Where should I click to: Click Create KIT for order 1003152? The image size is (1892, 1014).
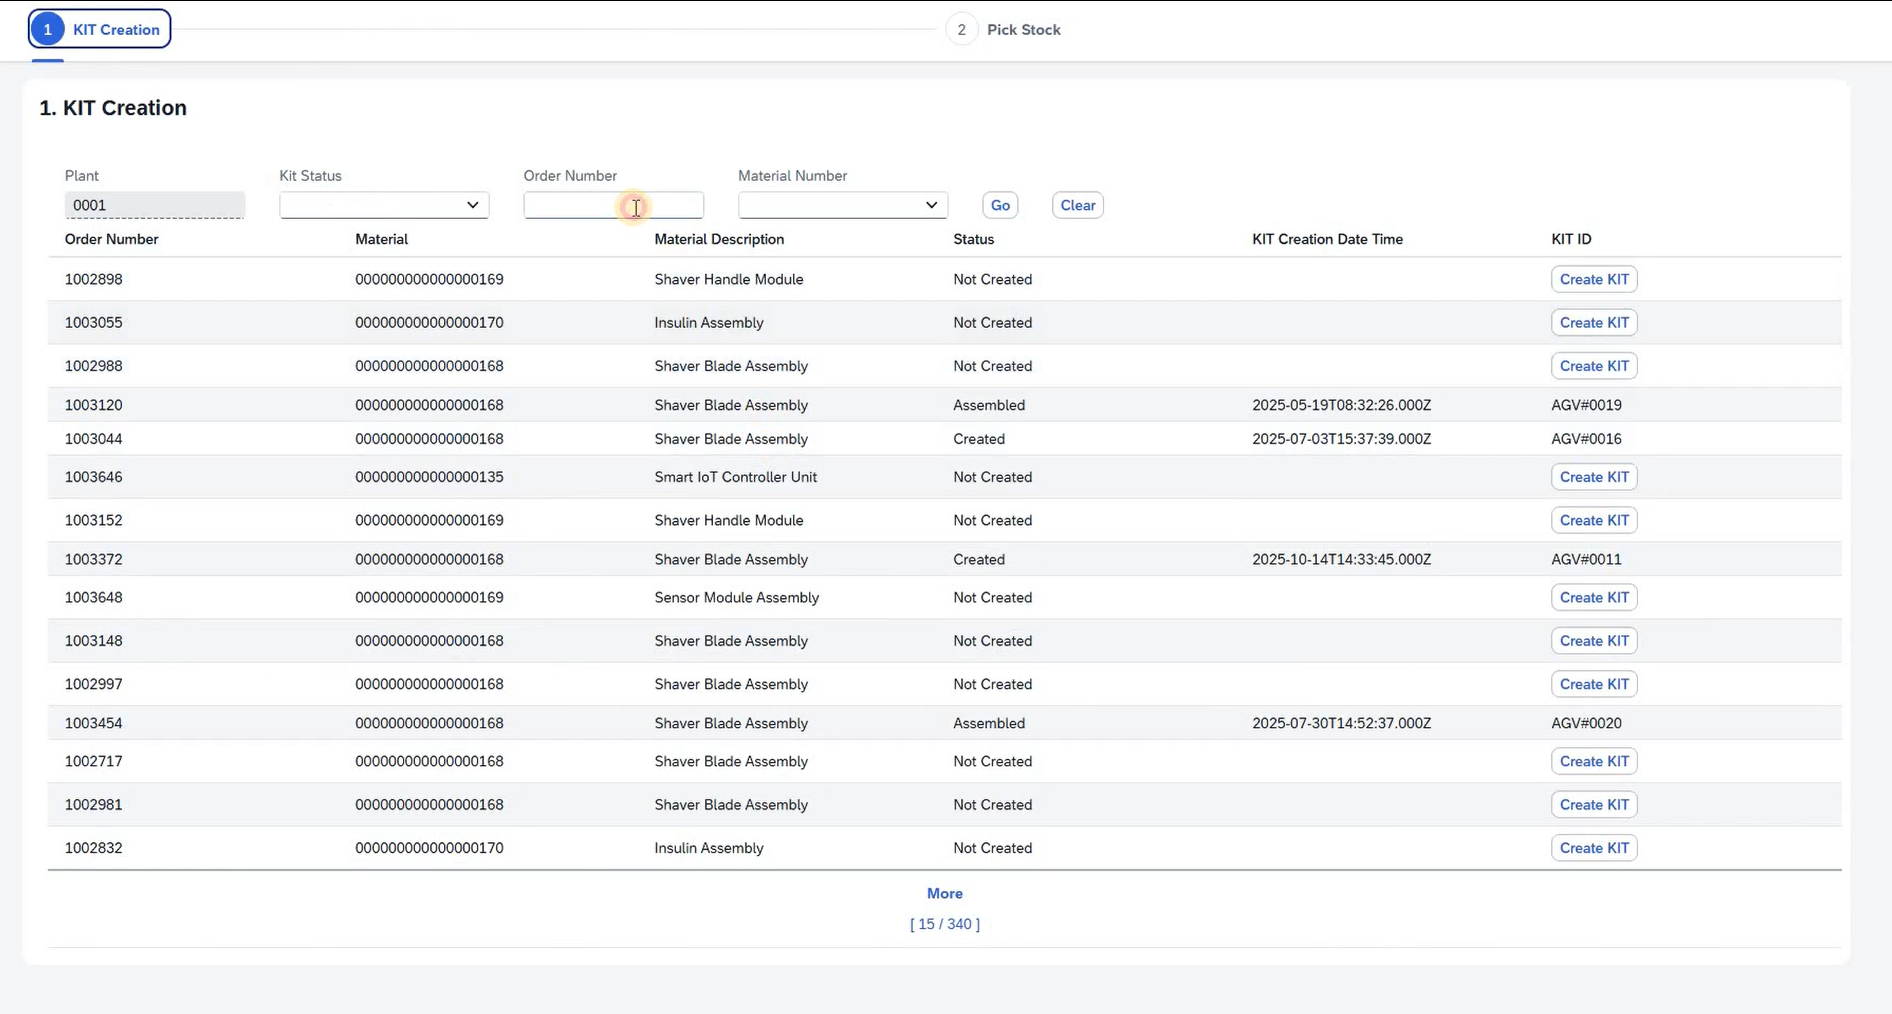tap(1593, 520)
